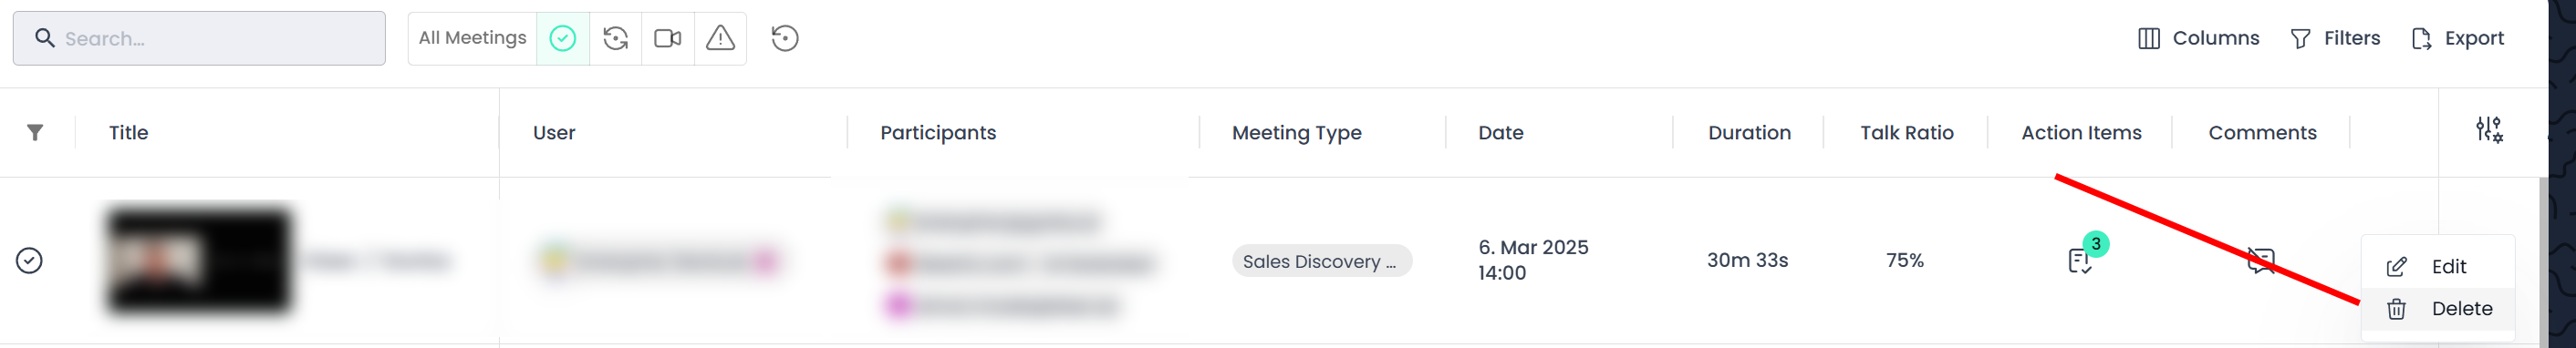The height and width of the screenshot is (348, 2576).
Task: Open table settings sliders icon
Action: (x=2489, y=129)
